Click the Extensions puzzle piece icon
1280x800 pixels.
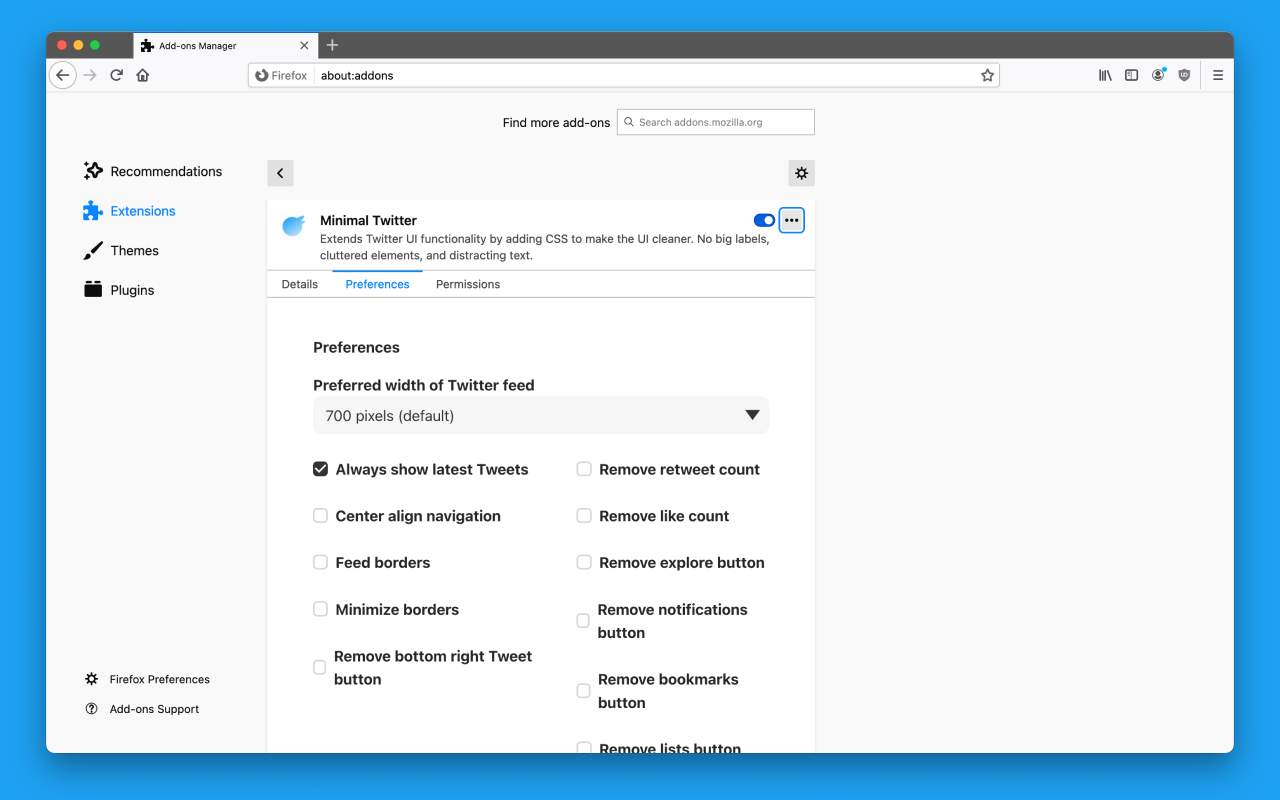(93, 211)
